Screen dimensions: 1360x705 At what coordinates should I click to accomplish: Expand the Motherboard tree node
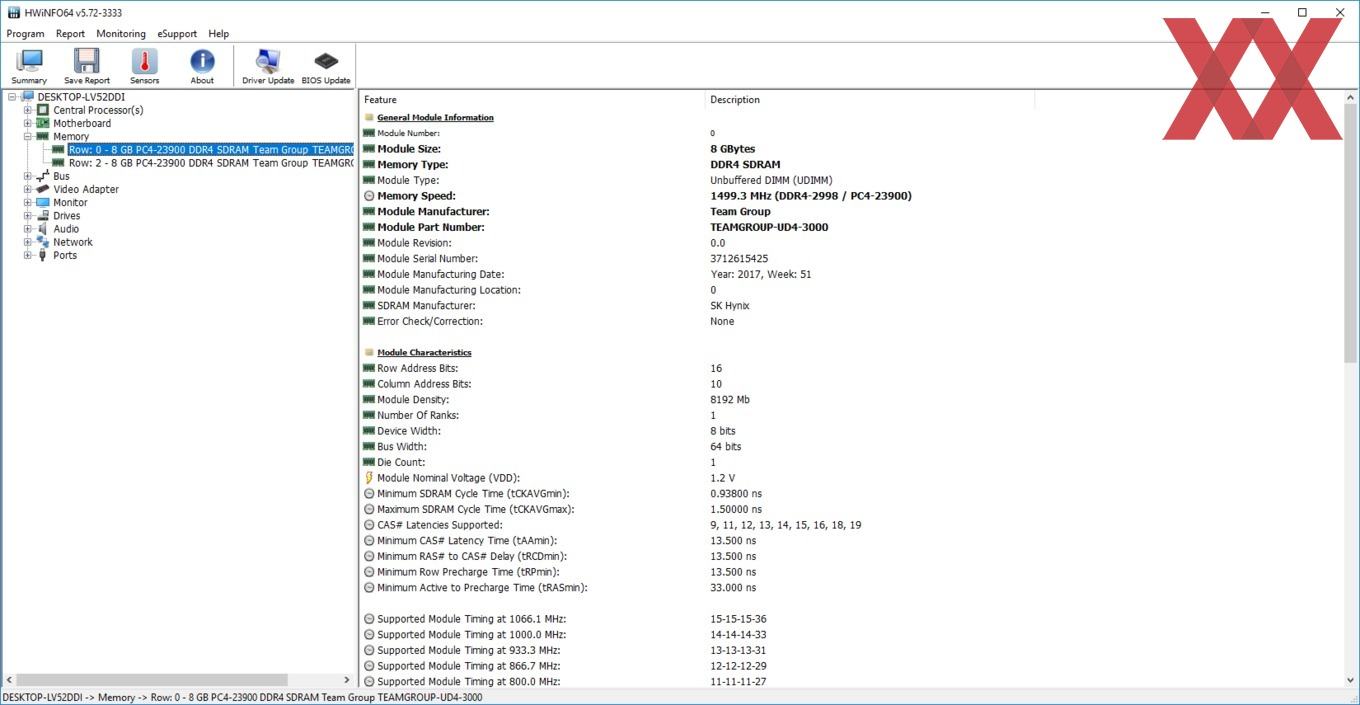pyautogui.click(x=28, y=123)
